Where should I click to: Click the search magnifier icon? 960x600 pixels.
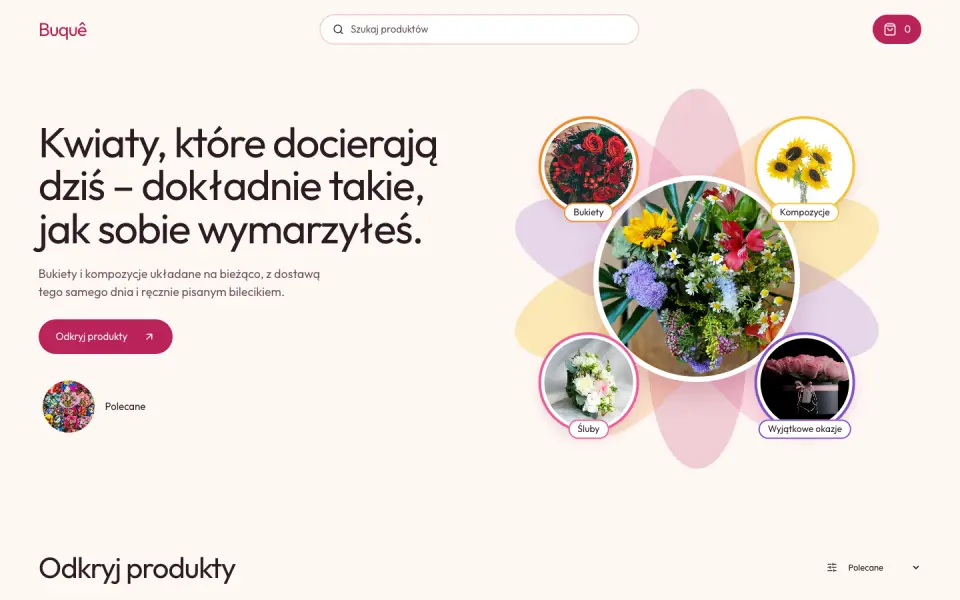(x=338, y=29)
